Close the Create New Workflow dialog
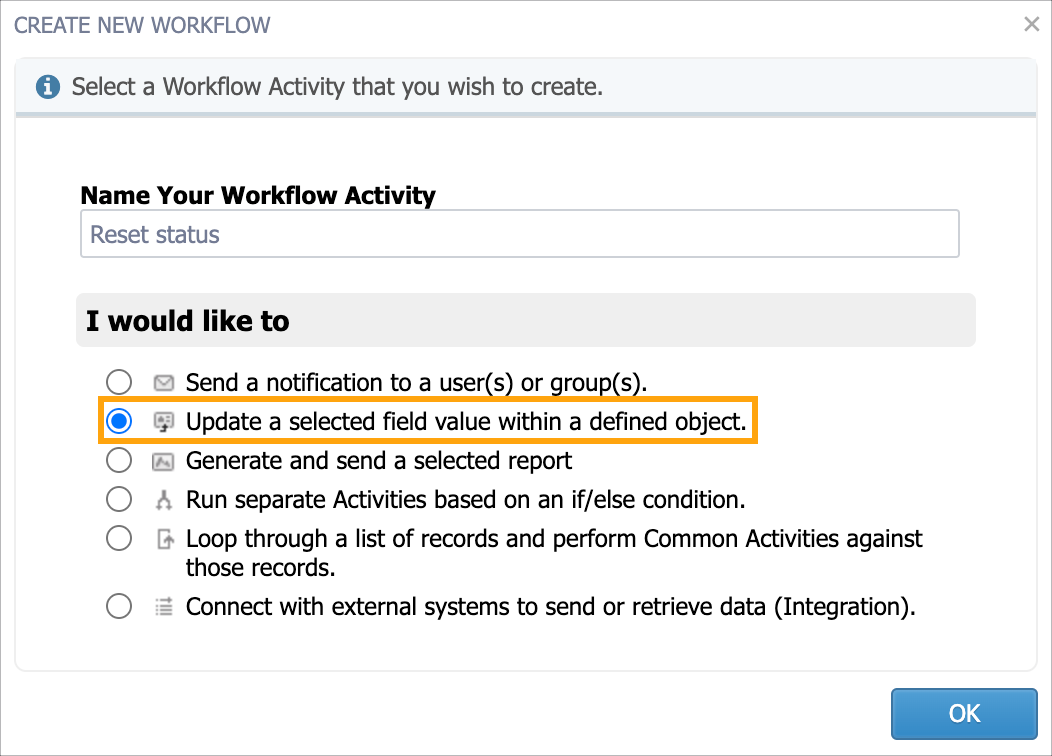 (1032, 25)
